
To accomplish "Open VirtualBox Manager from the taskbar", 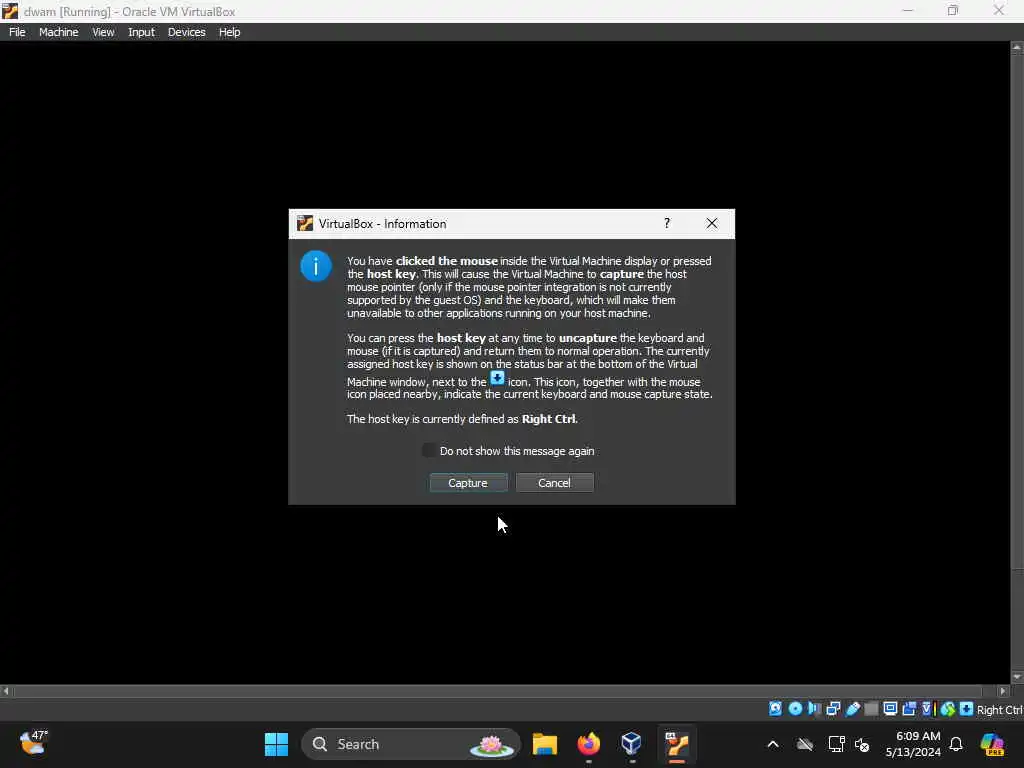I will 632,744.
